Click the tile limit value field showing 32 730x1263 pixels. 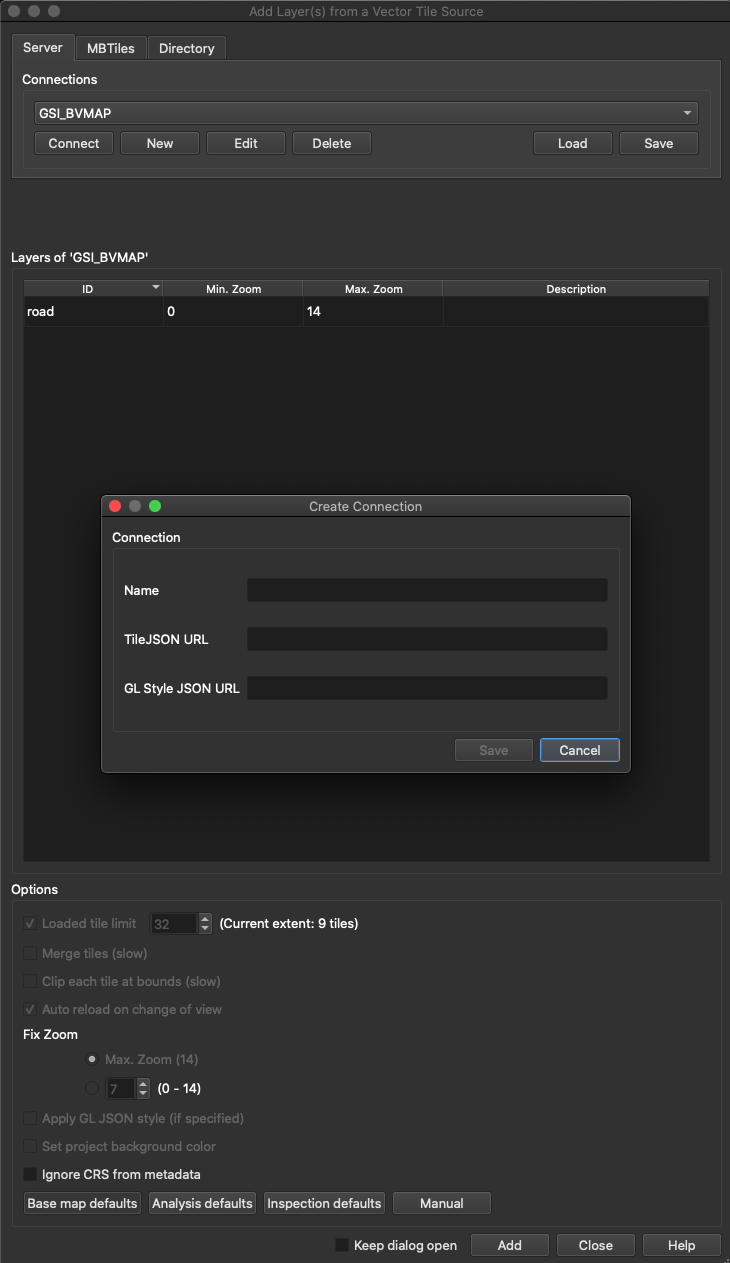pos(173,924)
